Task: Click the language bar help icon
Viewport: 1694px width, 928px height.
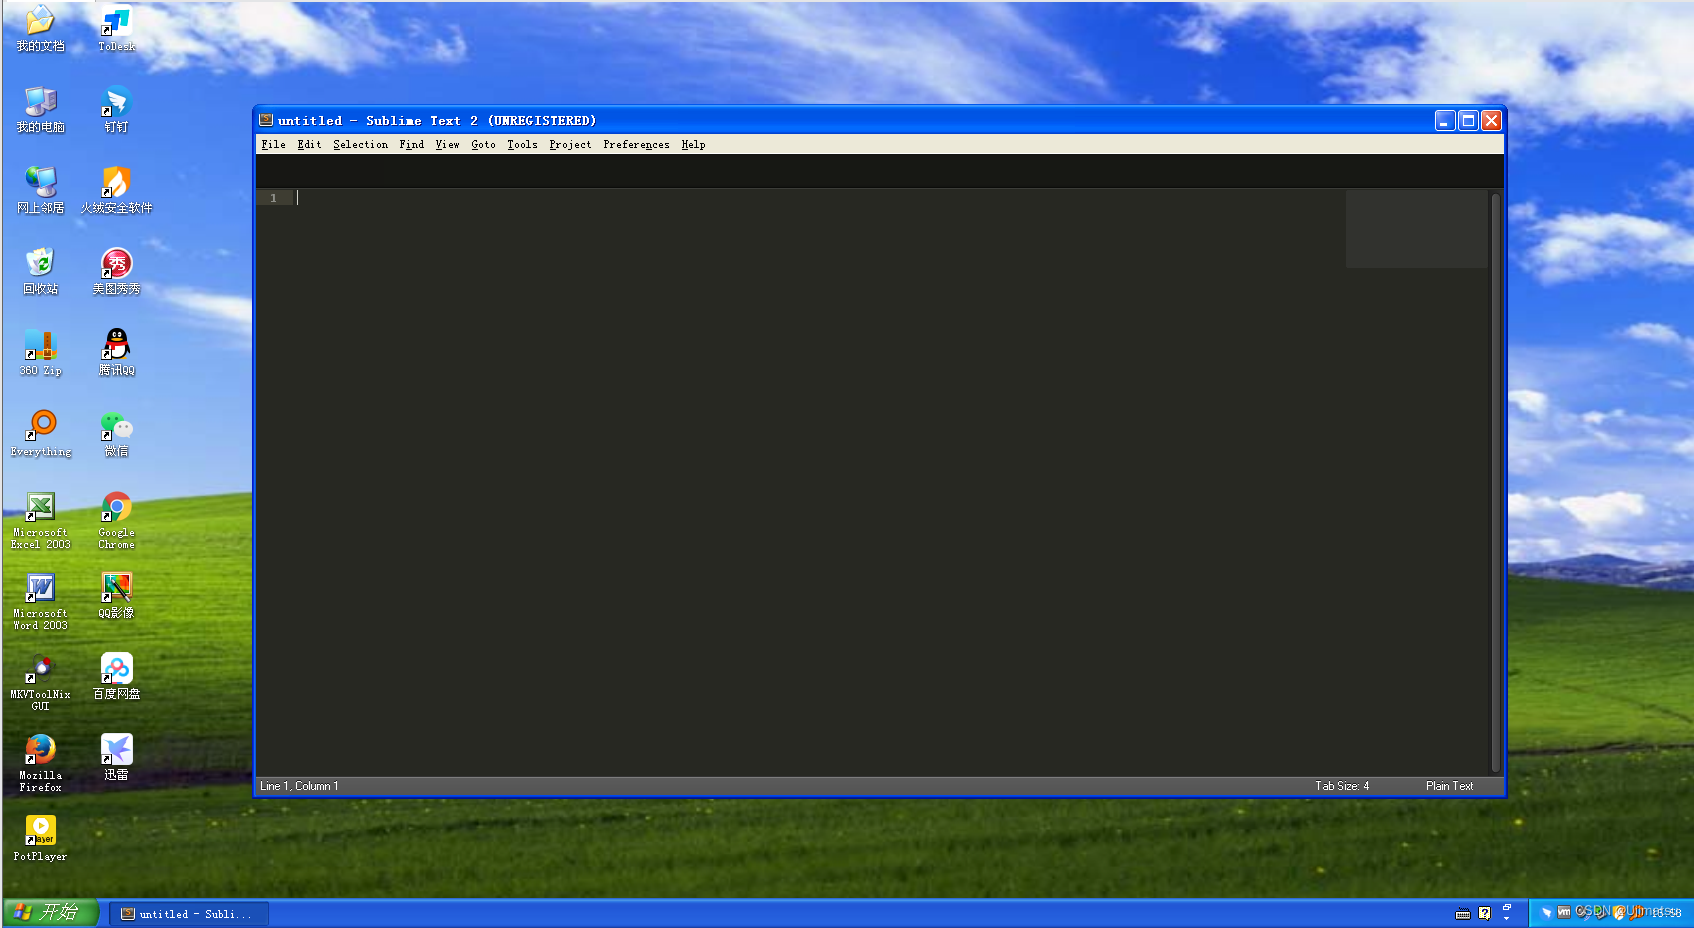Action: 1485,913
